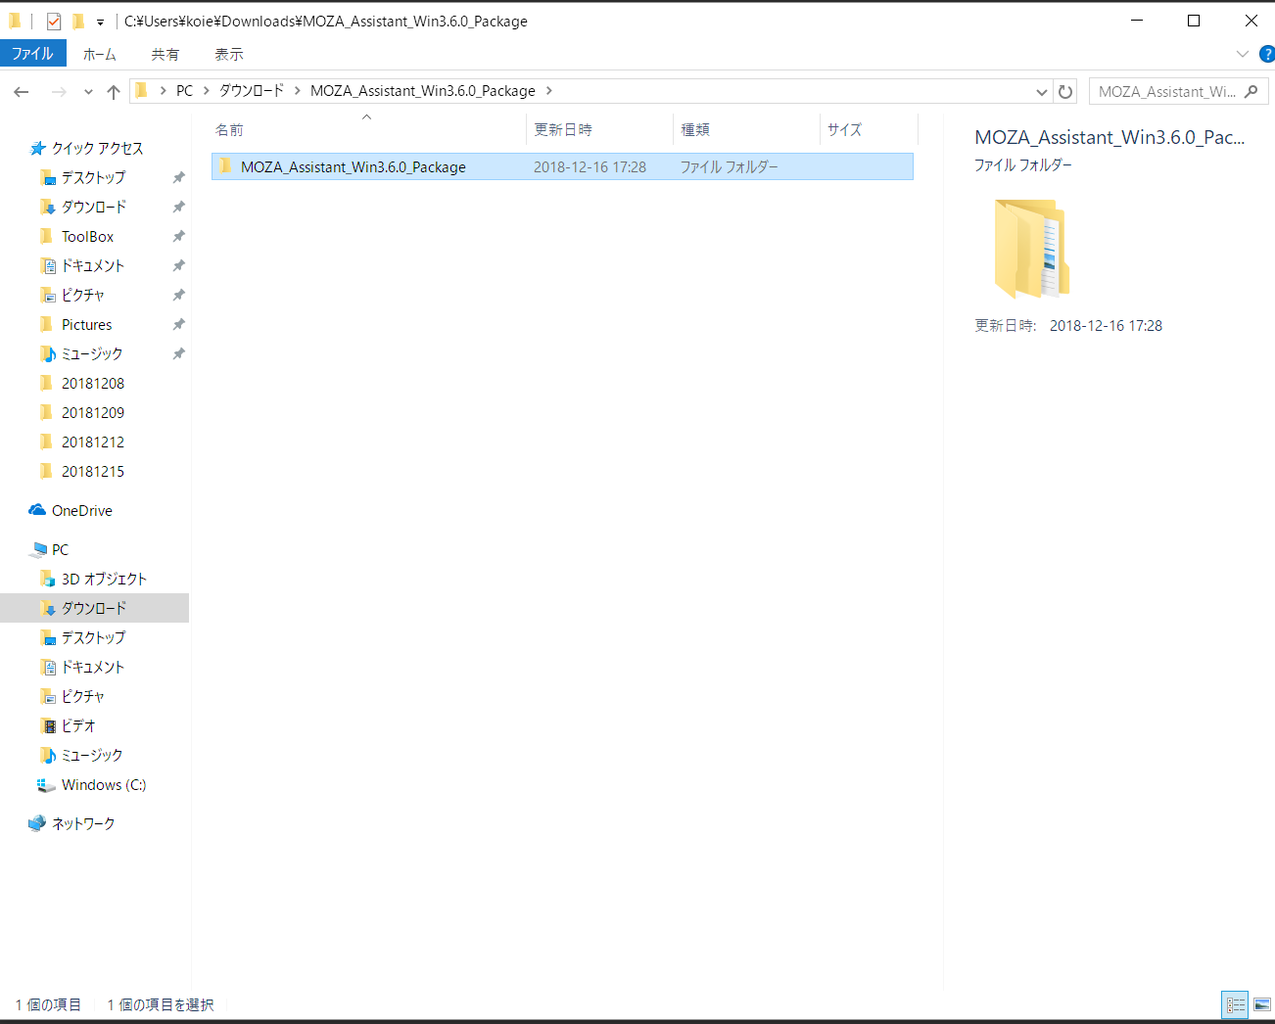Screen dimensions: 1275x1024
Task: Open デスクトップ under Quick Access
Action: pyautogui.click(x=93, y=177)
